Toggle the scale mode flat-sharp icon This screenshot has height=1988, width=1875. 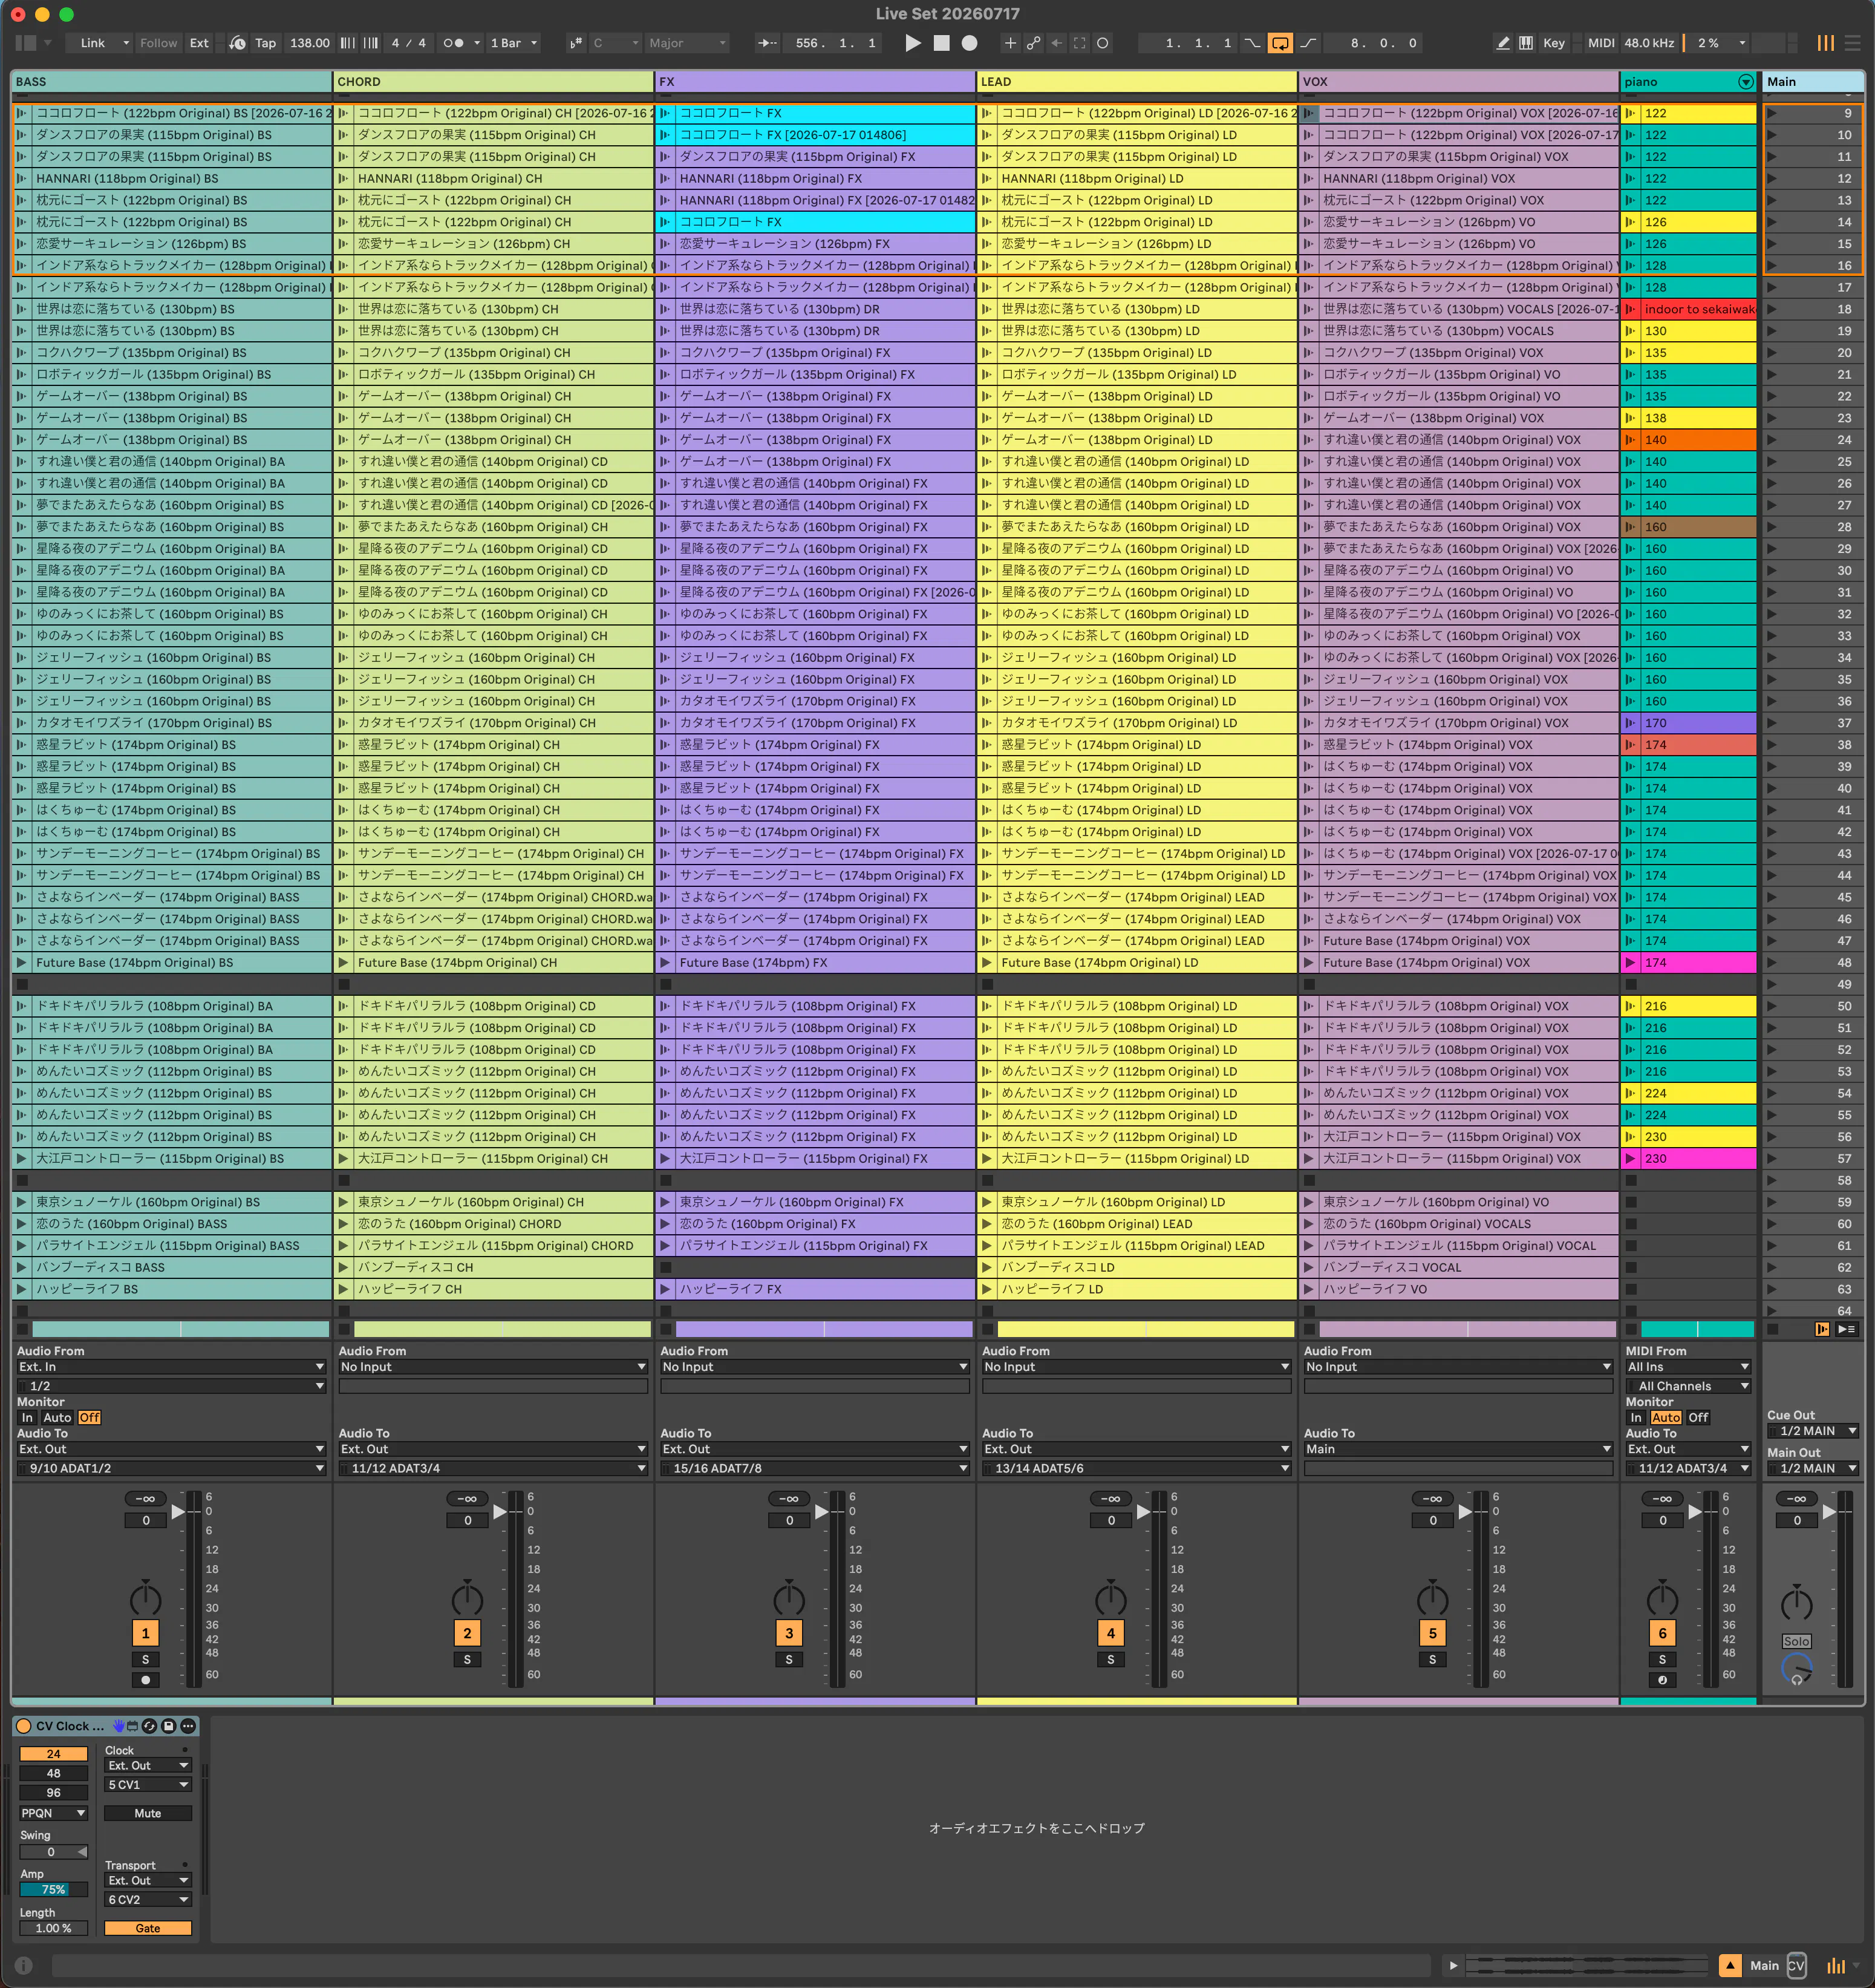coord(575,43)
